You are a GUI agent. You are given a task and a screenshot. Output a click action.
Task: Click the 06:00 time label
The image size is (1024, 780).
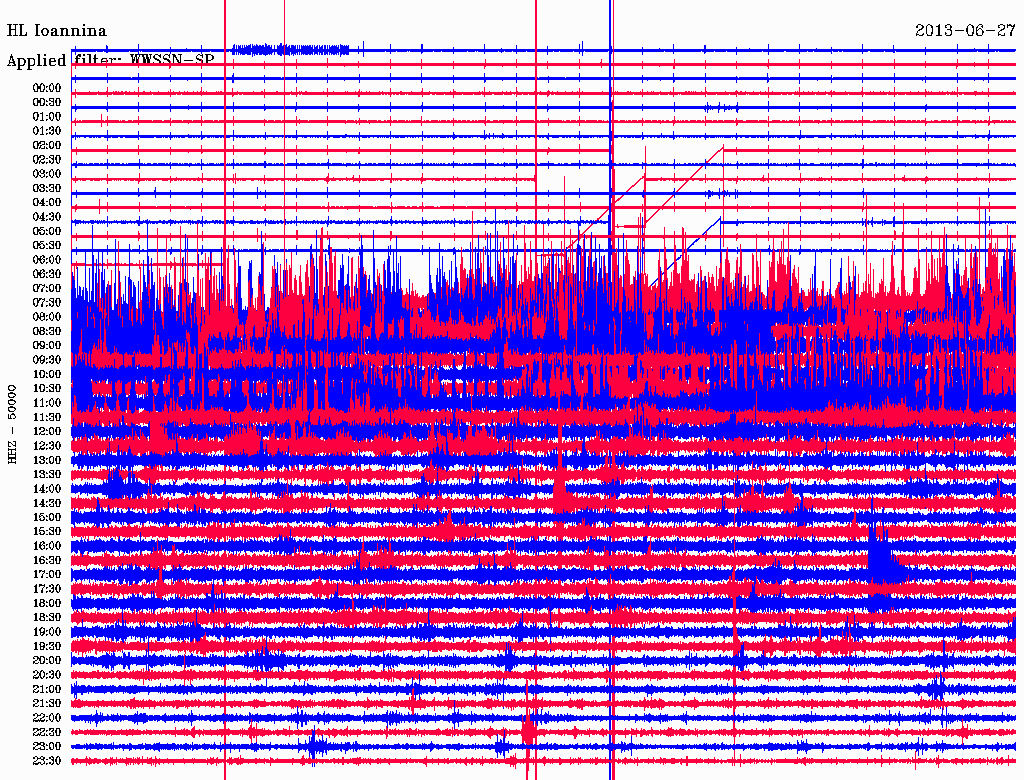click(x=47, y=260)
